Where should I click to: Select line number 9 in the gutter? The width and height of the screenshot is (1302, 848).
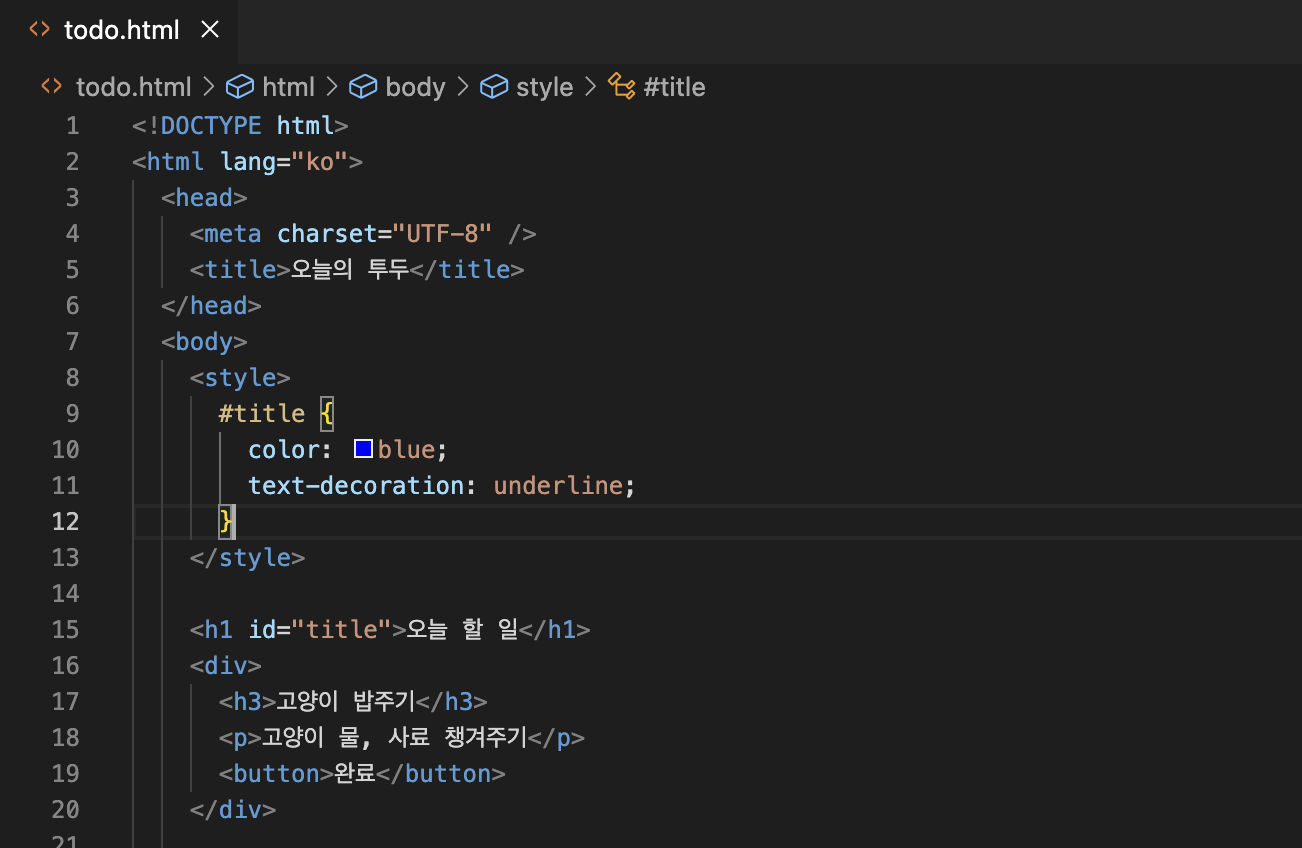pyautogui.click(x=71, y=414)
